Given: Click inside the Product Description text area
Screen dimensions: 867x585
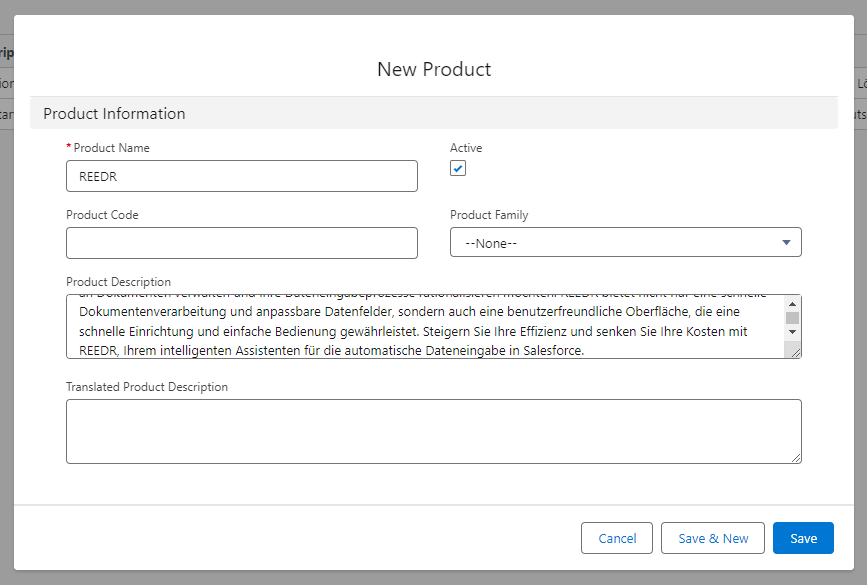Looking at the screenshot, I should point(420,326).
